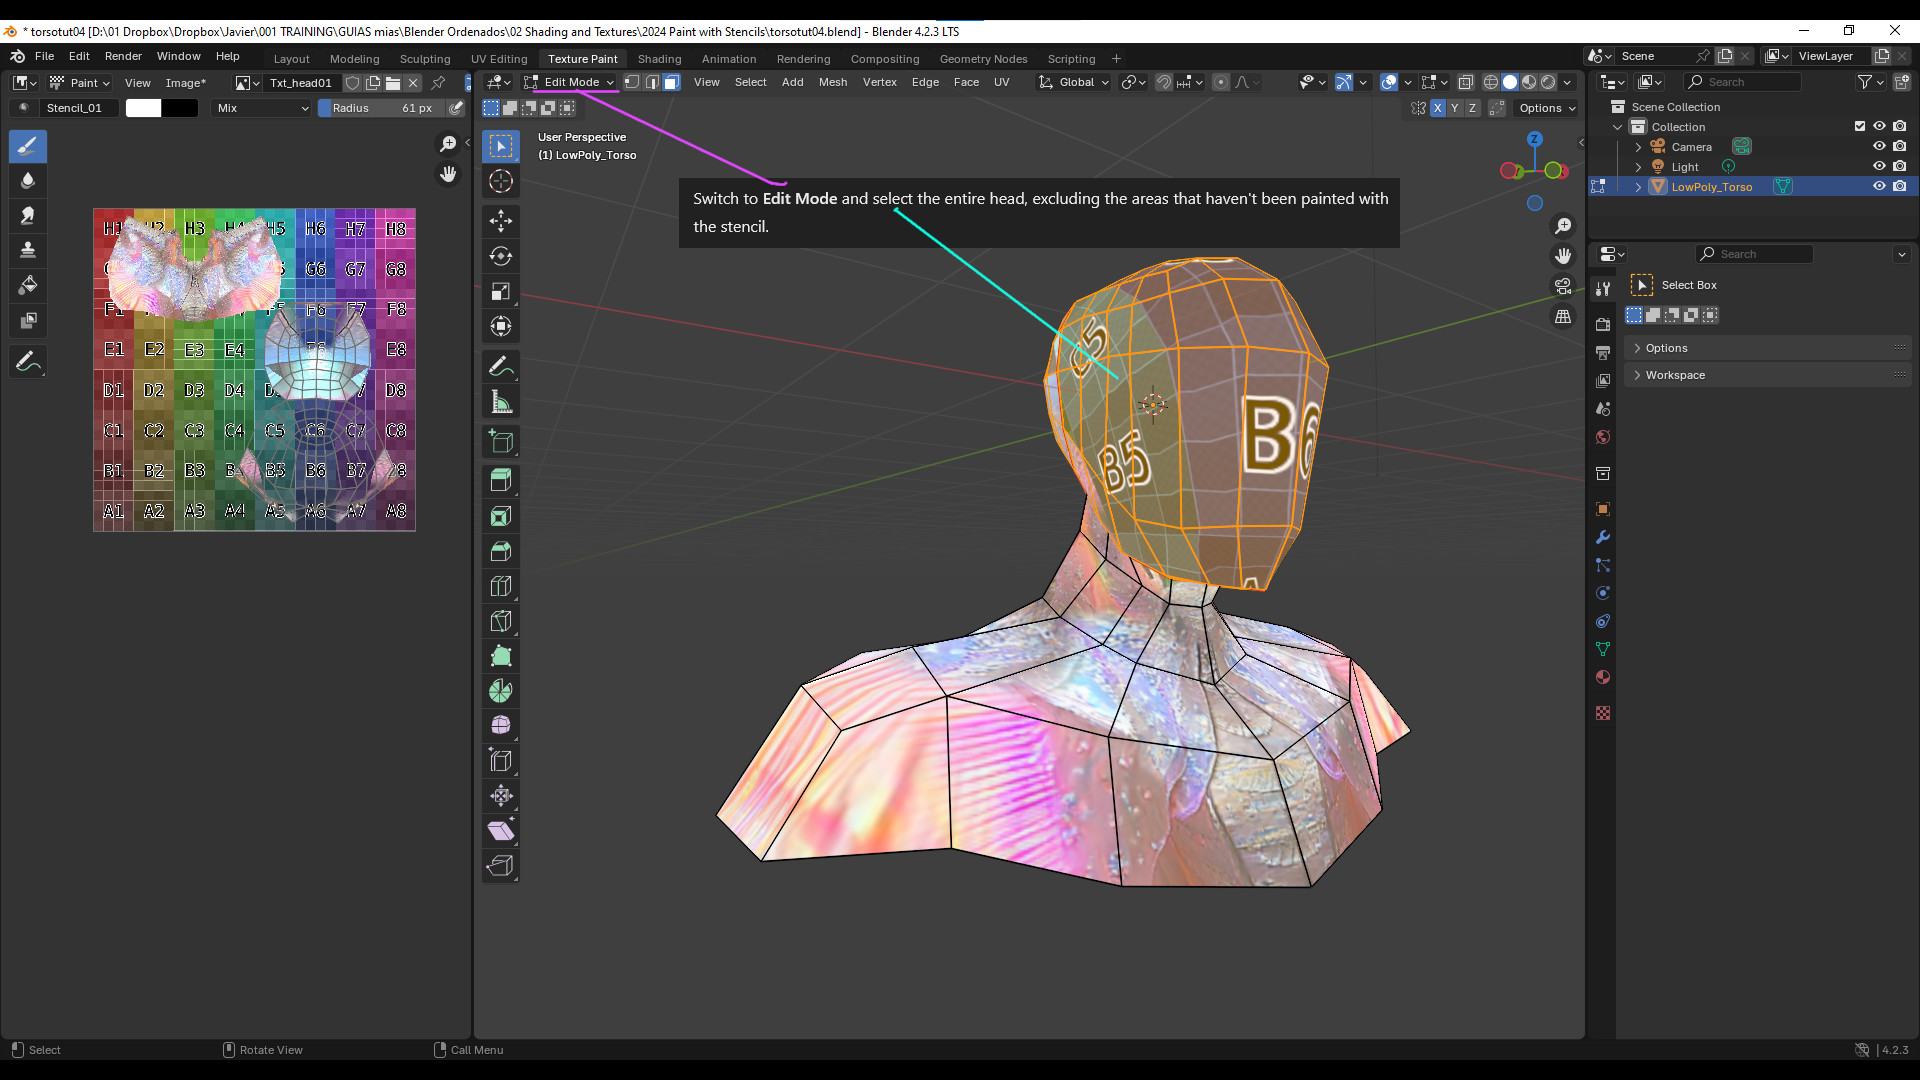Select the Mask tool in image editor
The image size is (1920, 1080).
[x=28, y=320]
